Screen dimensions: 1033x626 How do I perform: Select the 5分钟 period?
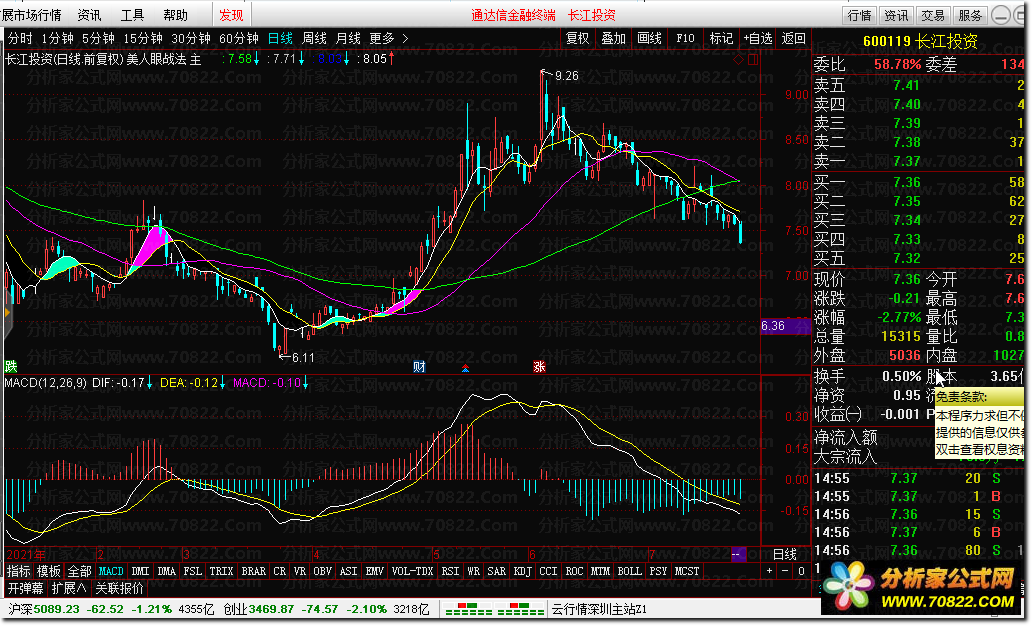pos(98,39)
